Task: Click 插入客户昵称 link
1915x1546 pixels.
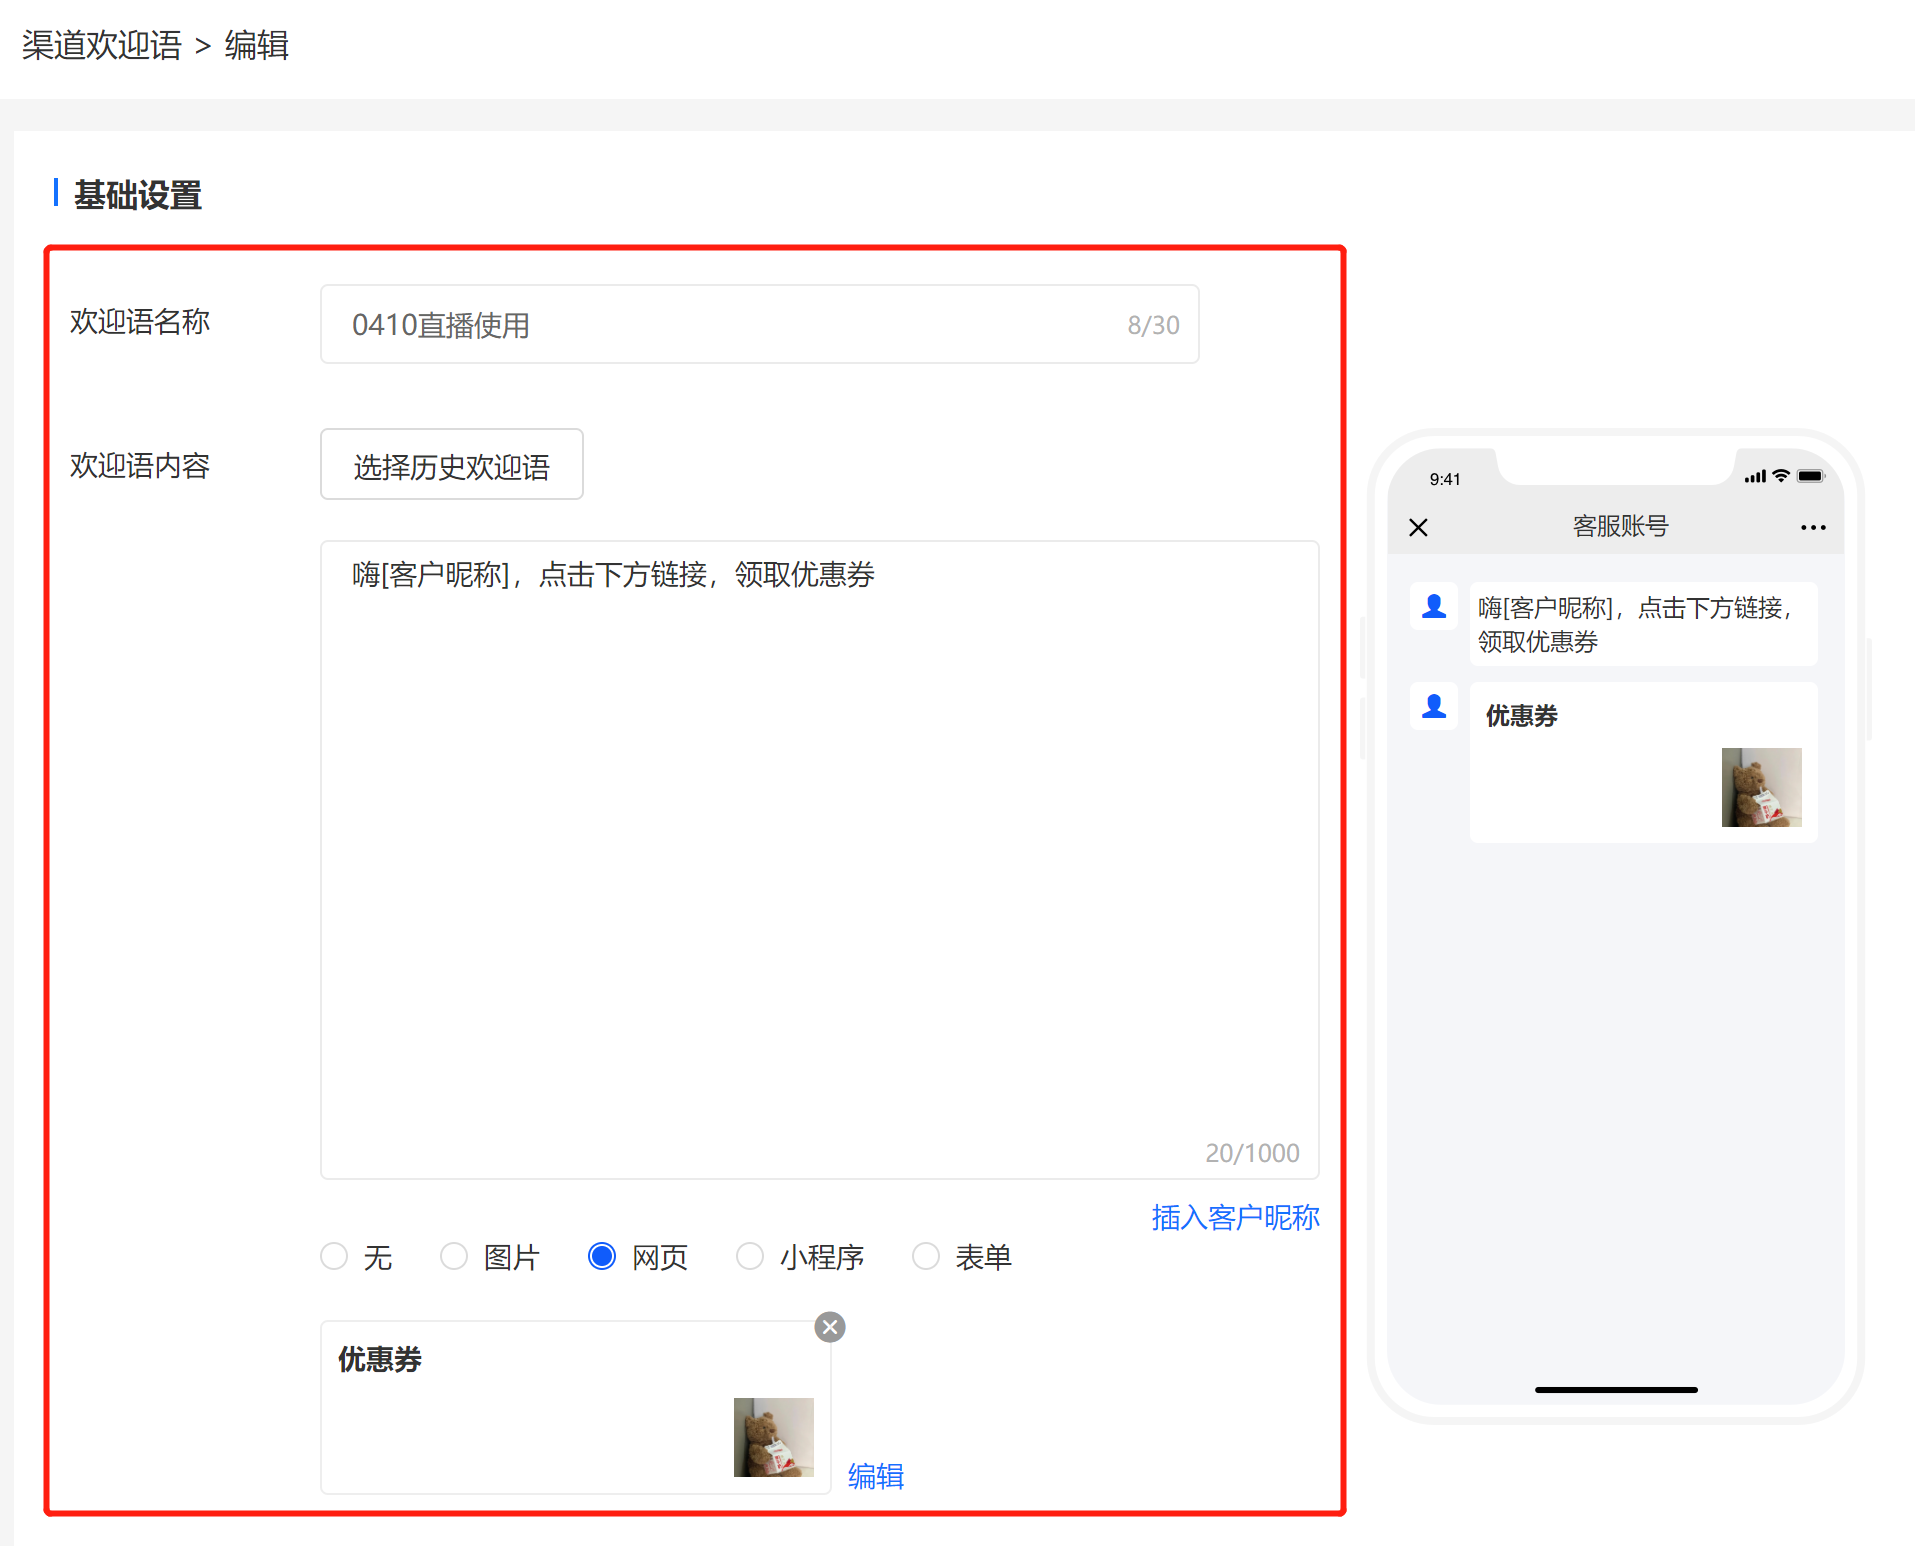Action: click(x=1235, y=1217)
